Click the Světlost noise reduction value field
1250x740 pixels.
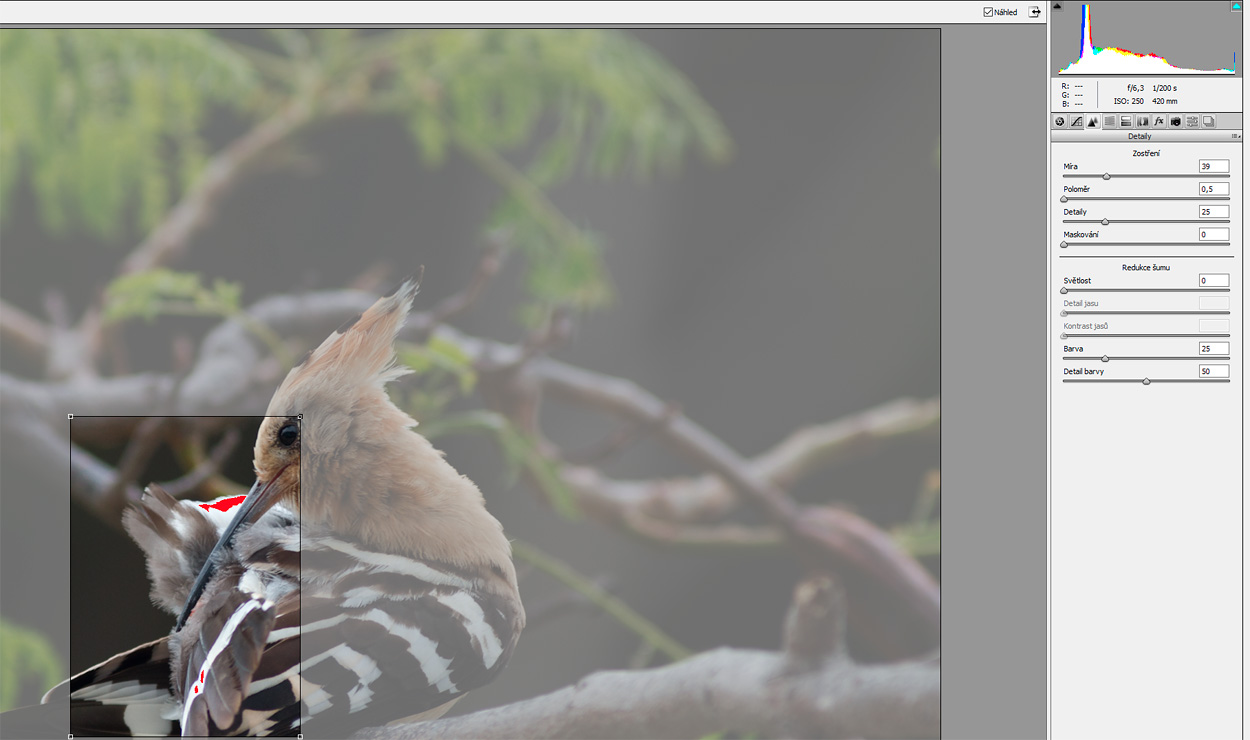pyautogui.click(x=1213, y=281)
